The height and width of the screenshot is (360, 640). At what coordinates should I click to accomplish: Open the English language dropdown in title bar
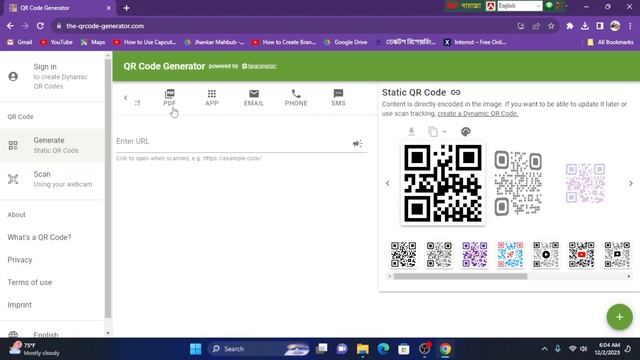coord(519,6)
